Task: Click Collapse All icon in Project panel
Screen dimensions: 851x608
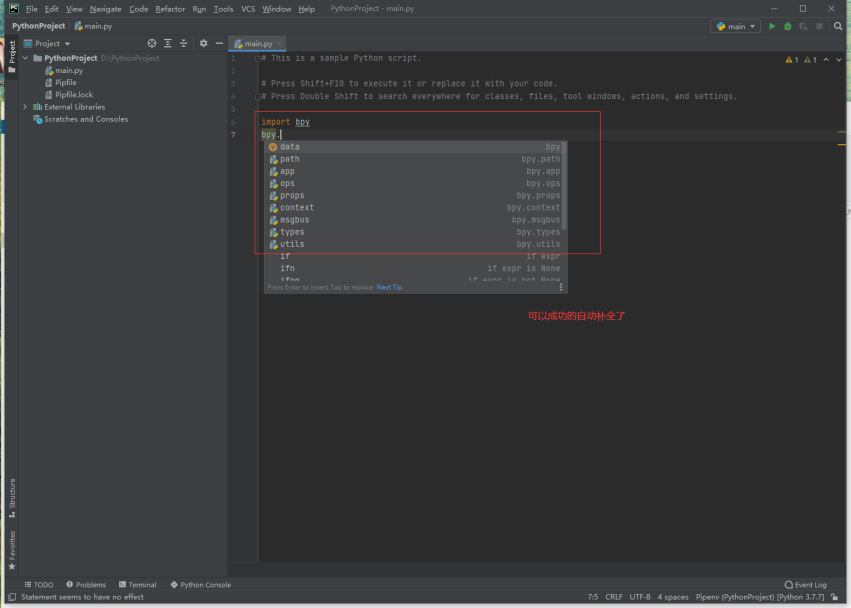Action: tap(183, 43)
